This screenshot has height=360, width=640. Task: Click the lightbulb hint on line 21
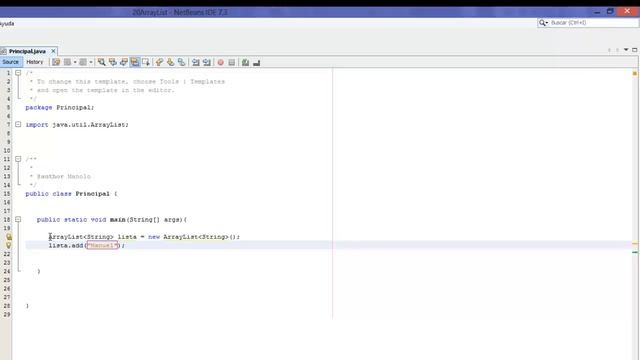pos(9,245)
